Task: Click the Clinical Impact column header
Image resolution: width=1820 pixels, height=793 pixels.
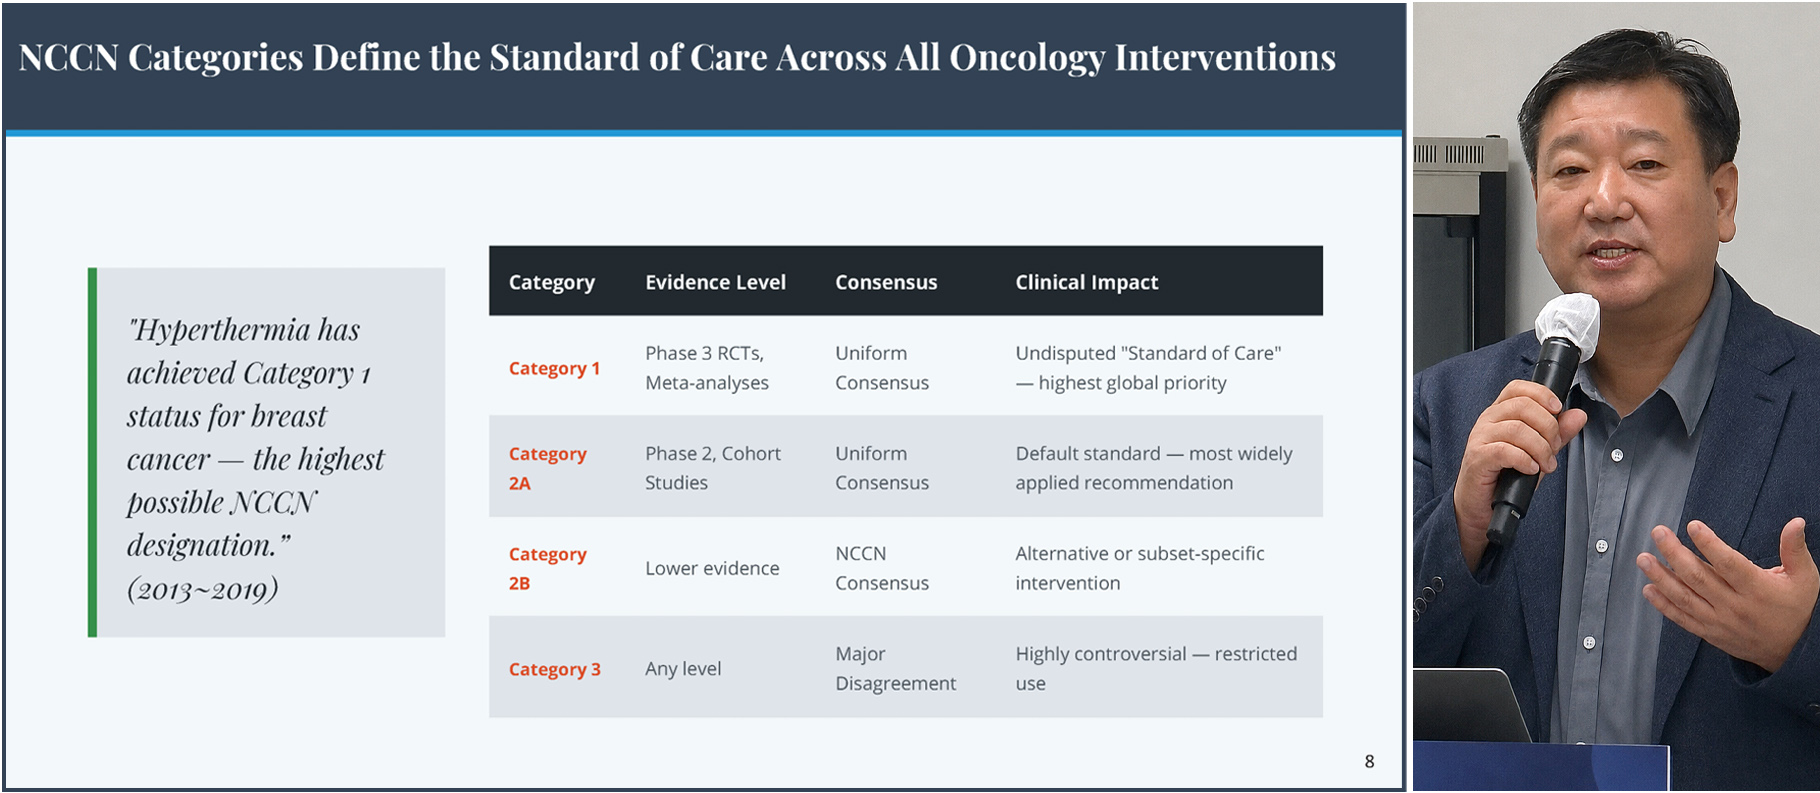Action: point(1086,282)
